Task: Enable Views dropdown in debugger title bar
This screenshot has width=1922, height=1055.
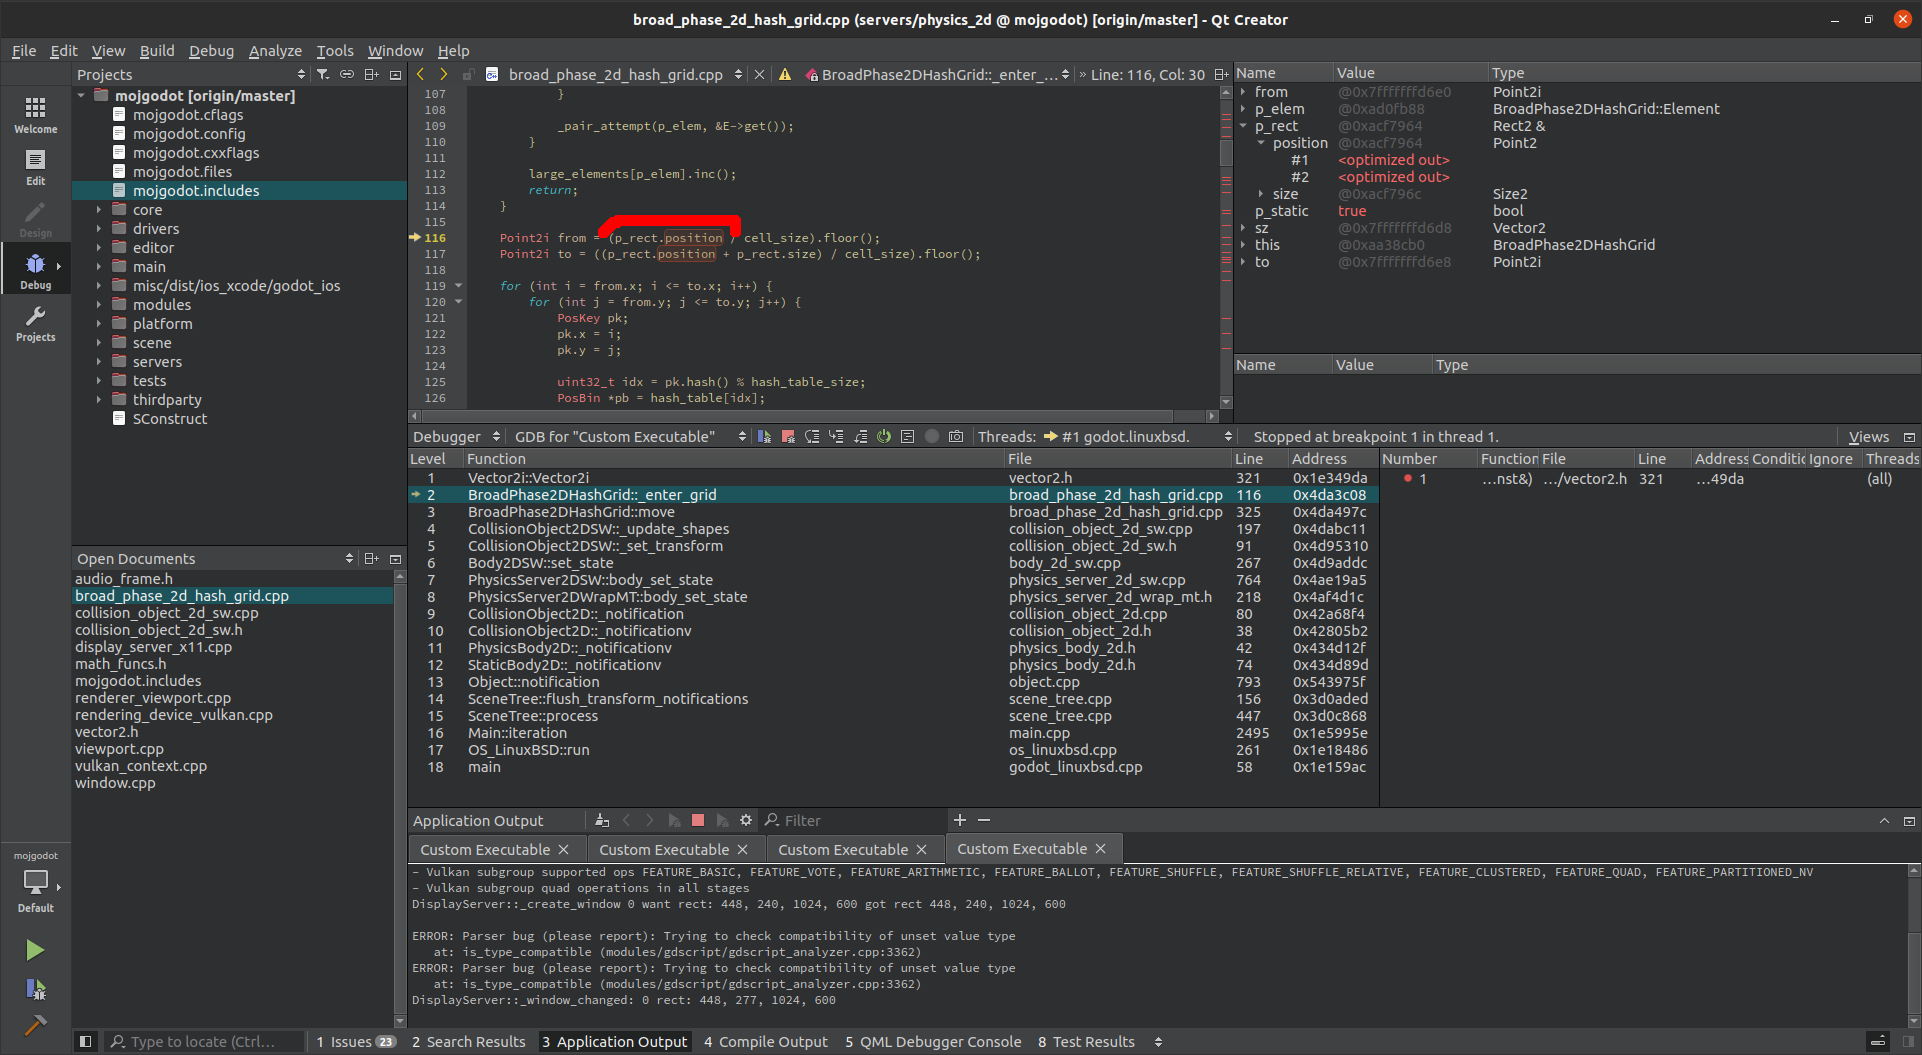Action: coord(1869,436)
